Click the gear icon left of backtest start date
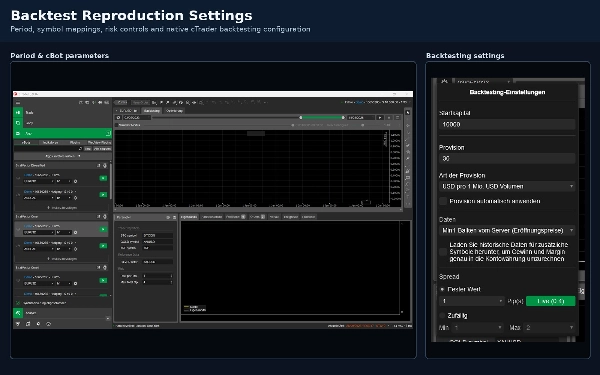Image resolution: width=600 pixels, height=375 pixels. [119, 117]
